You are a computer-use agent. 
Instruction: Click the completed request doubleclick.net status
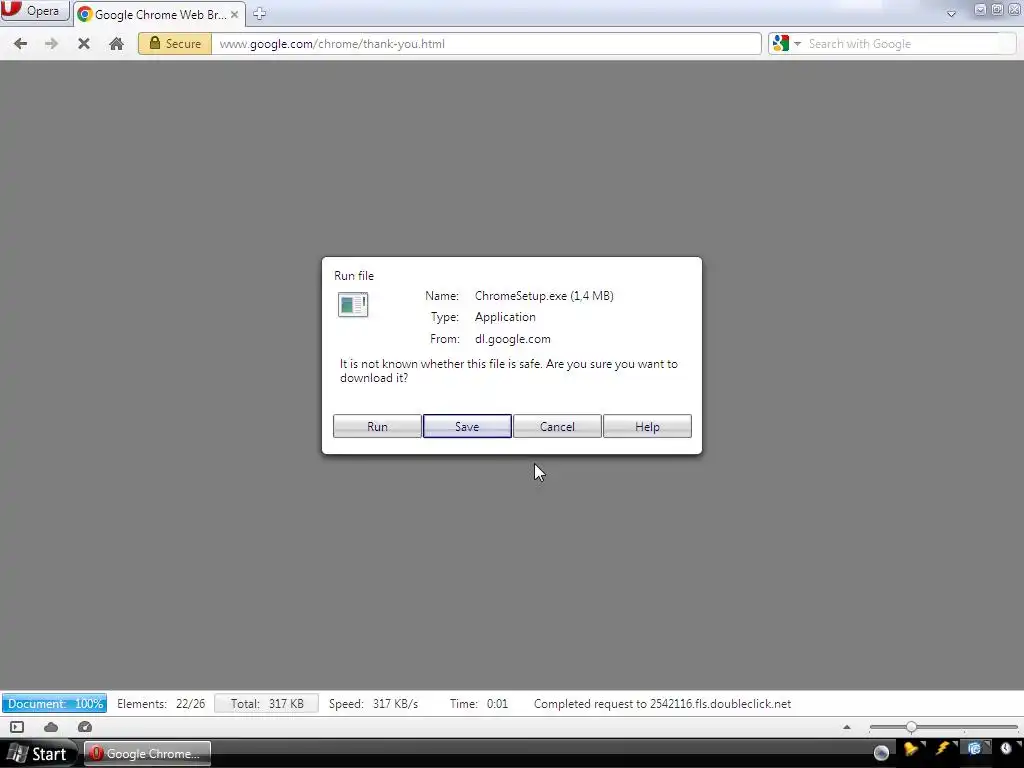tap(662, 703)
